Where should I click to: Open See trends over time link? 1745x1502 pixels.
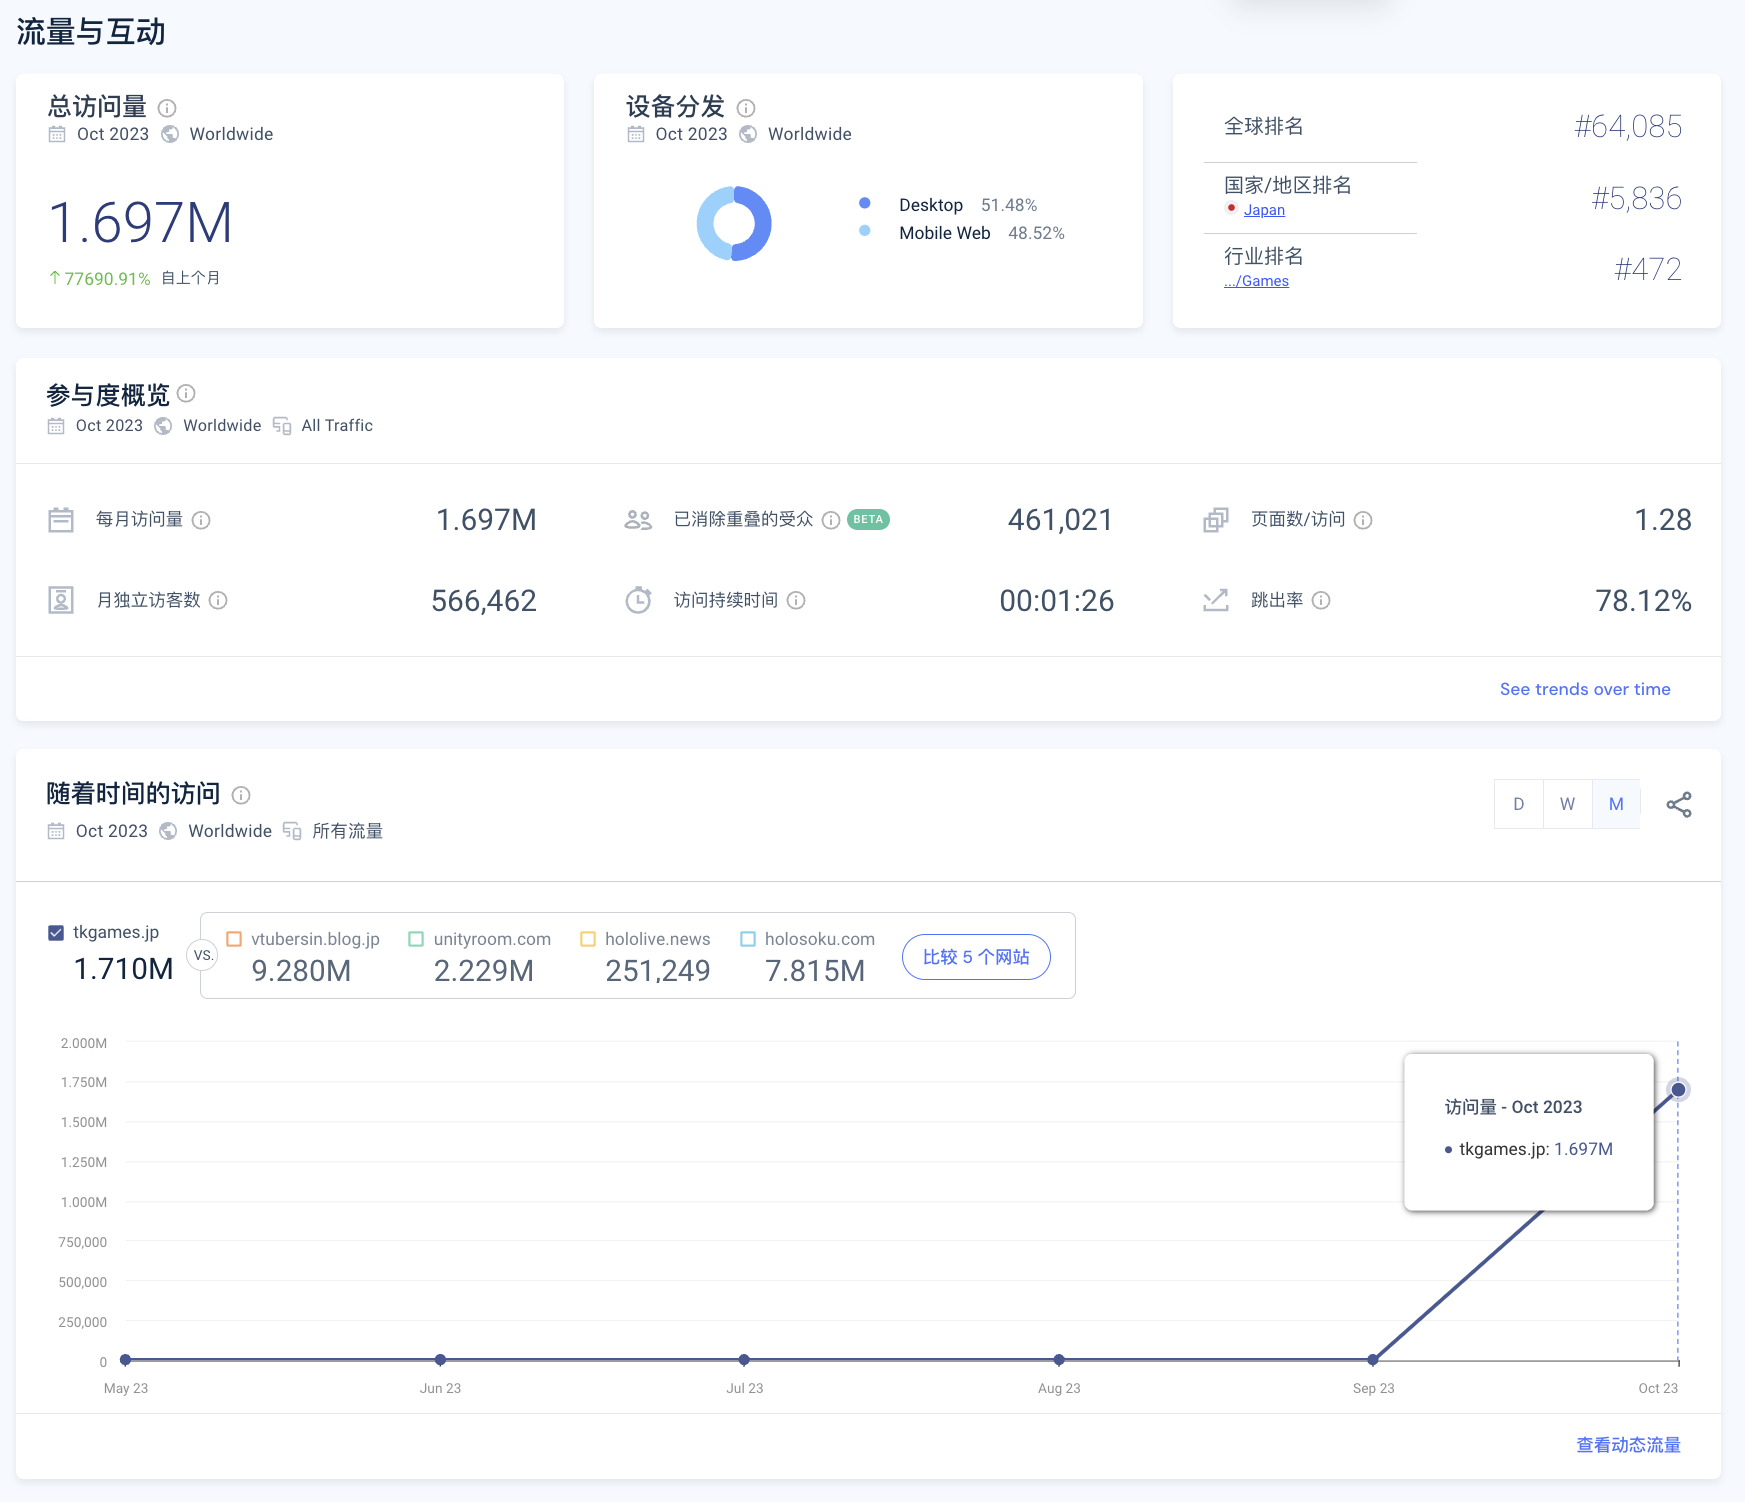(1585, 689)
